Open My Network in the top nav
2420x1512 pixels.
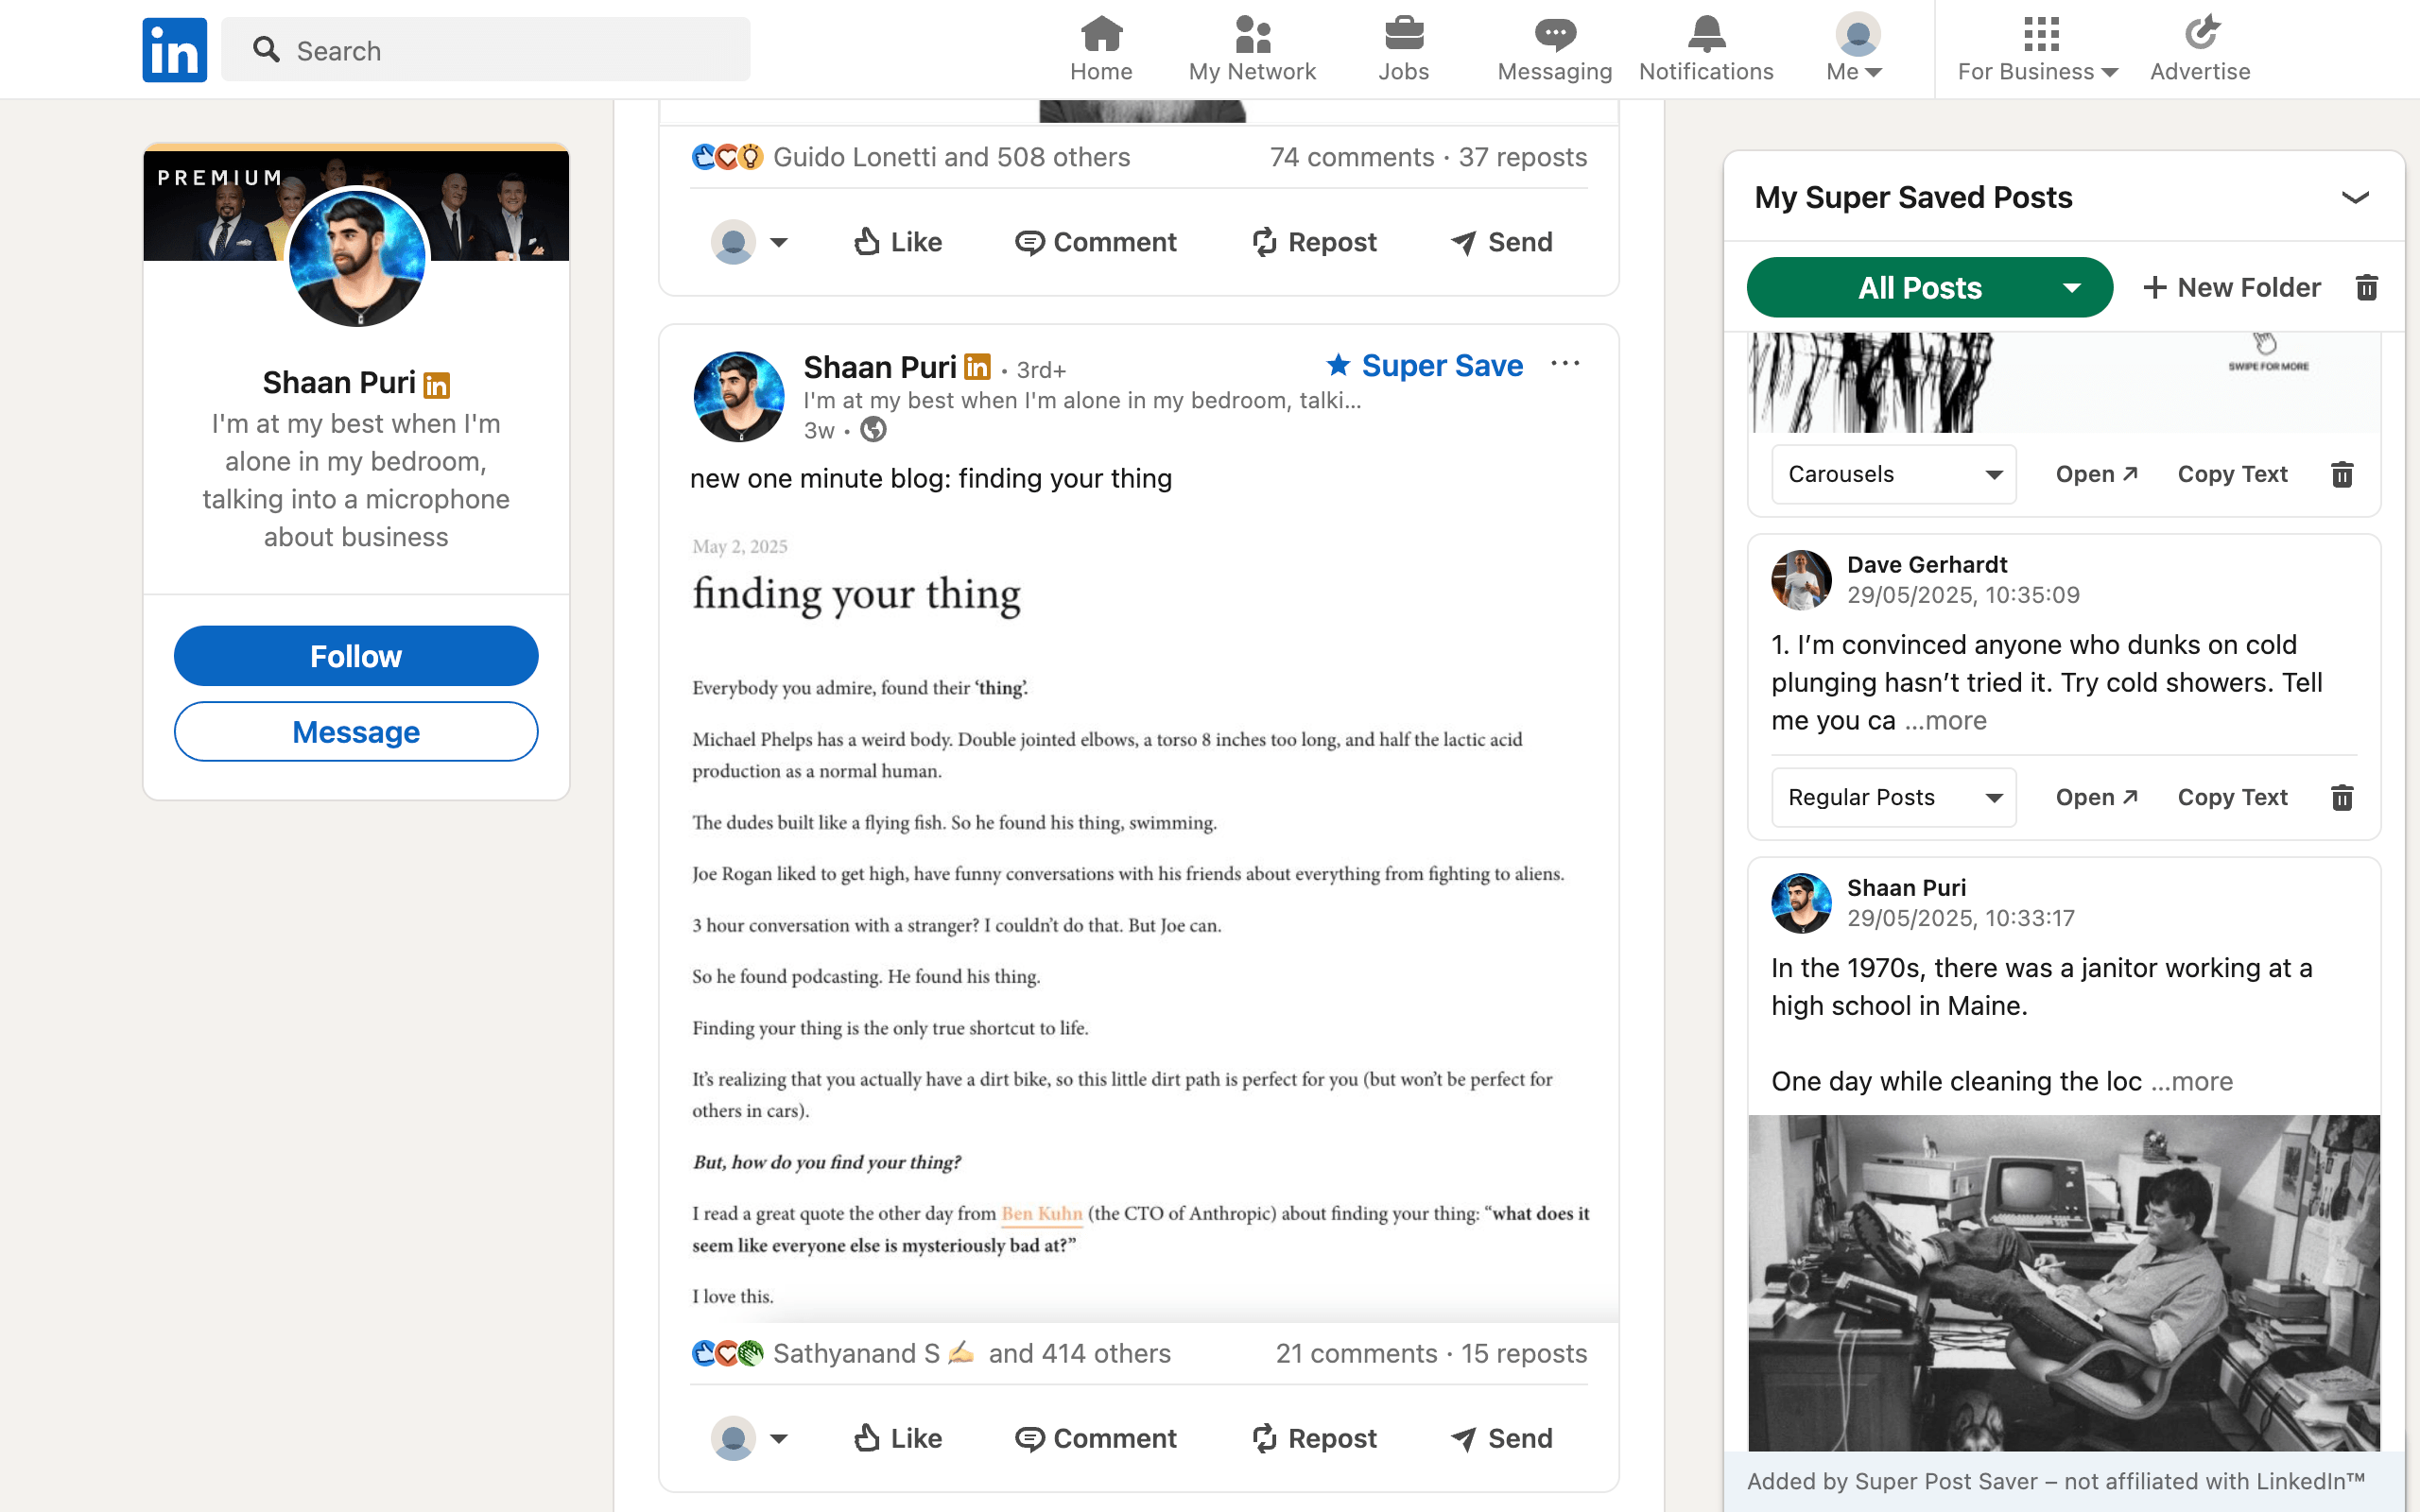1252,49
